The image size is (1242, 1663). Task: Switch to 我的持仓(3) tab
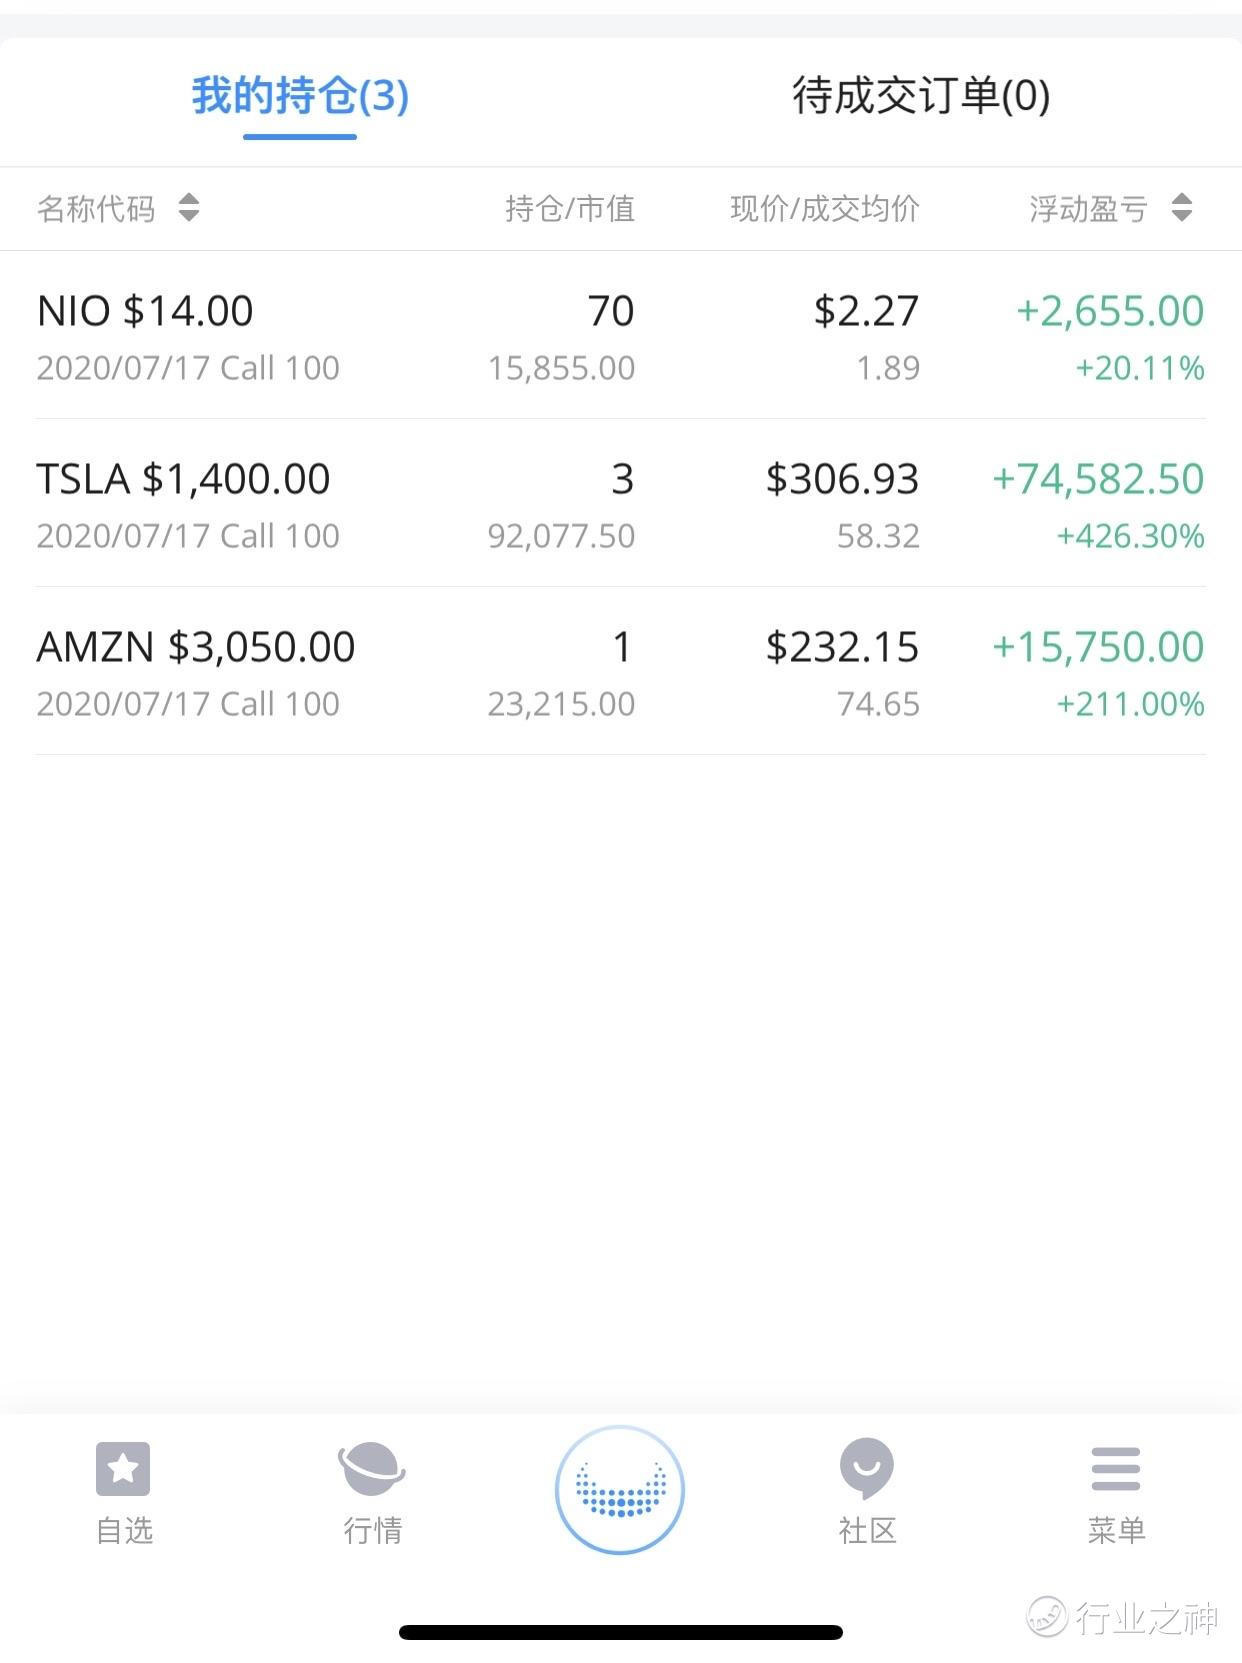click(300, 97)
